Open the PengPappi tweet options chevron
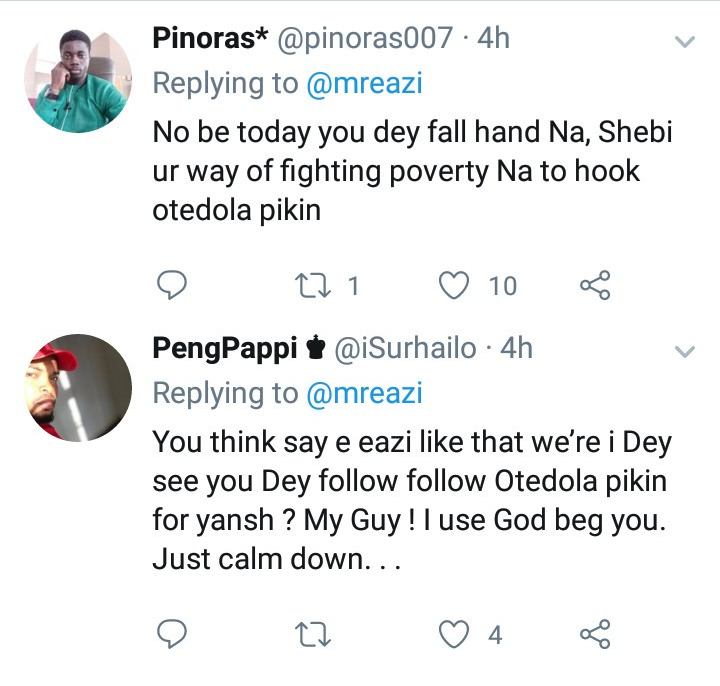This screenshot has width=720, height=686. click(685, 351)
